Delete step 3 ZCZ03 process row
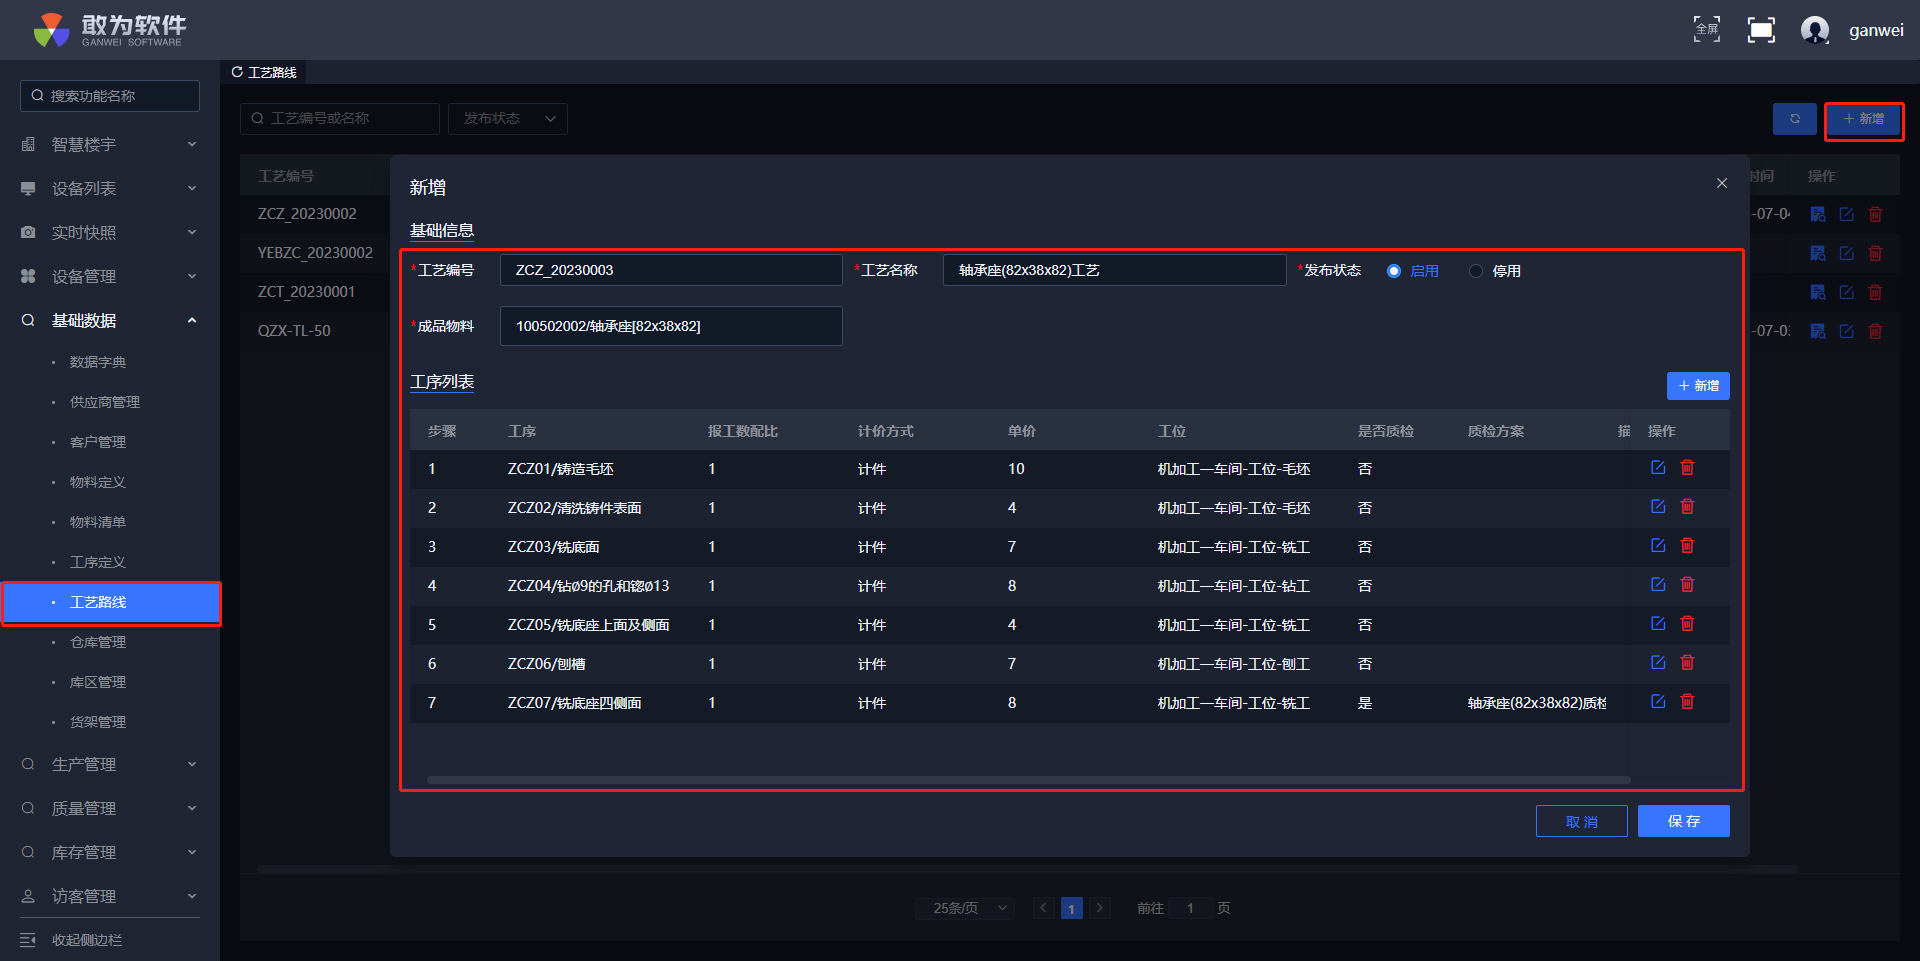 pos(1687,546)
